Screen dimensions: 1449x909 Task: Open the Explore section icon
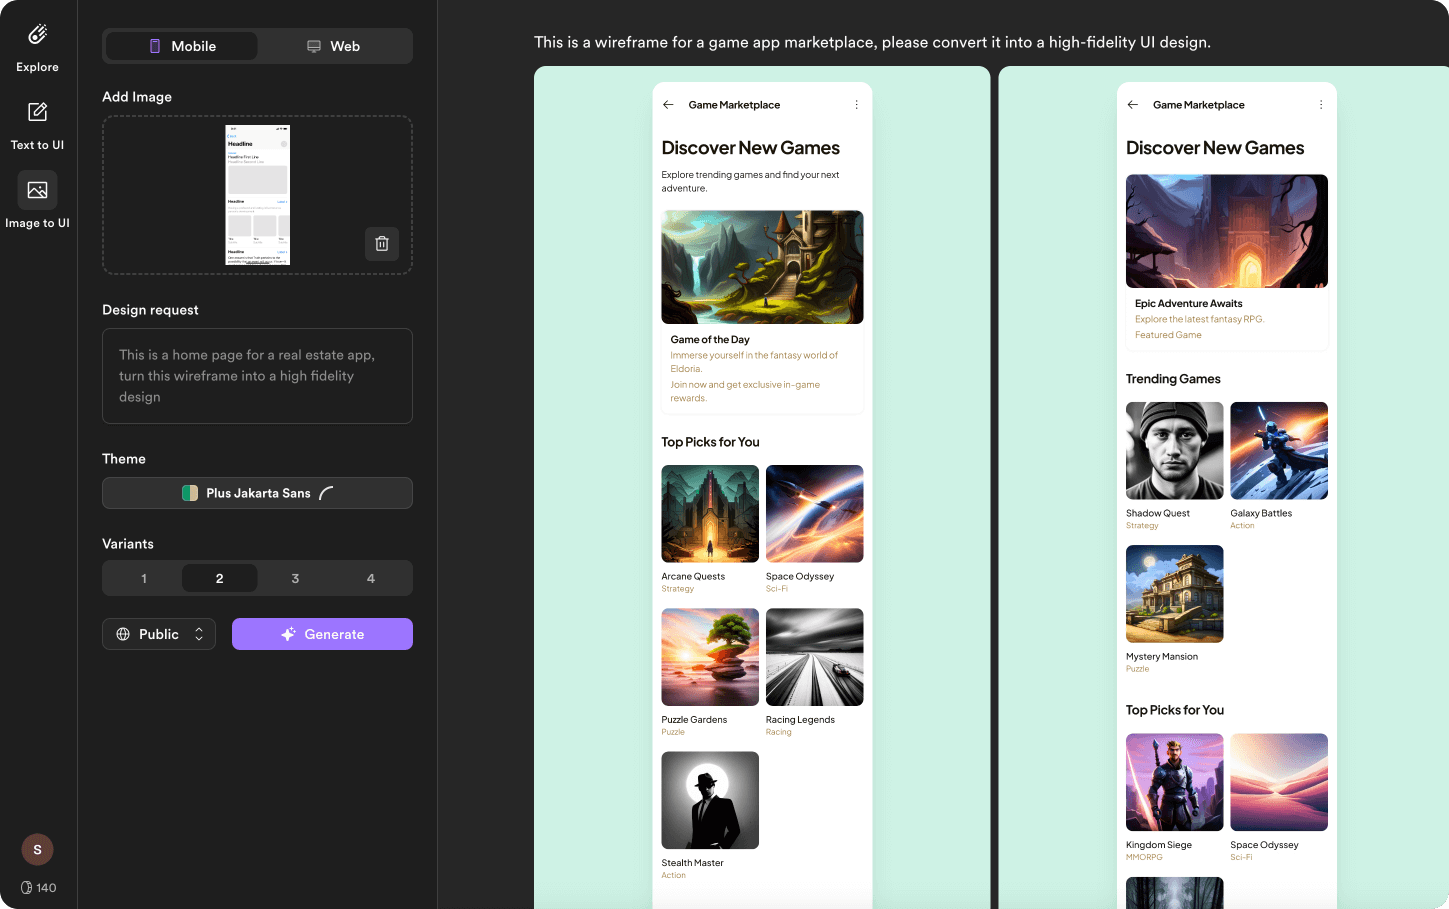pos(37,36)
